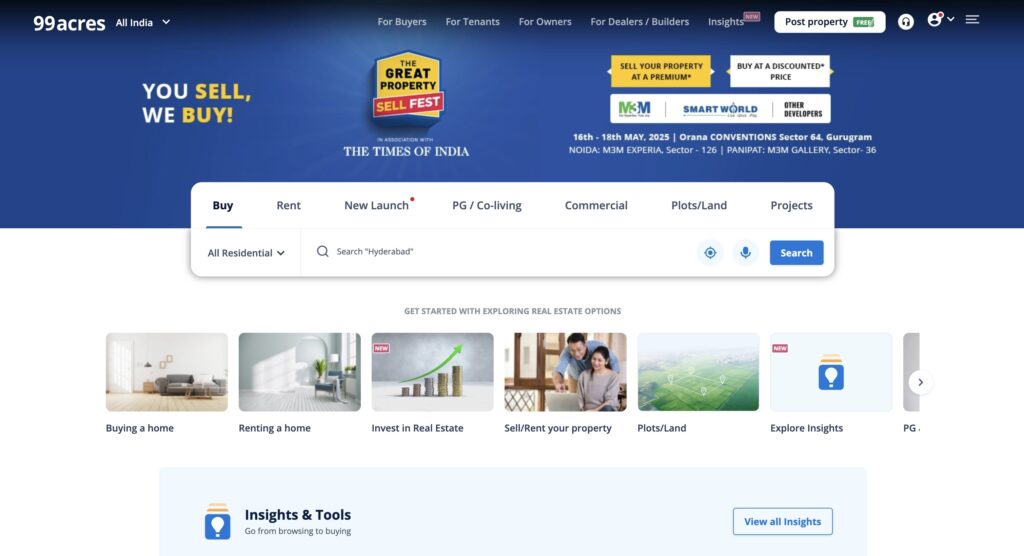Expand the profile chevron arrow
This screenshot has height=556, width=1024.
[951, 19]
